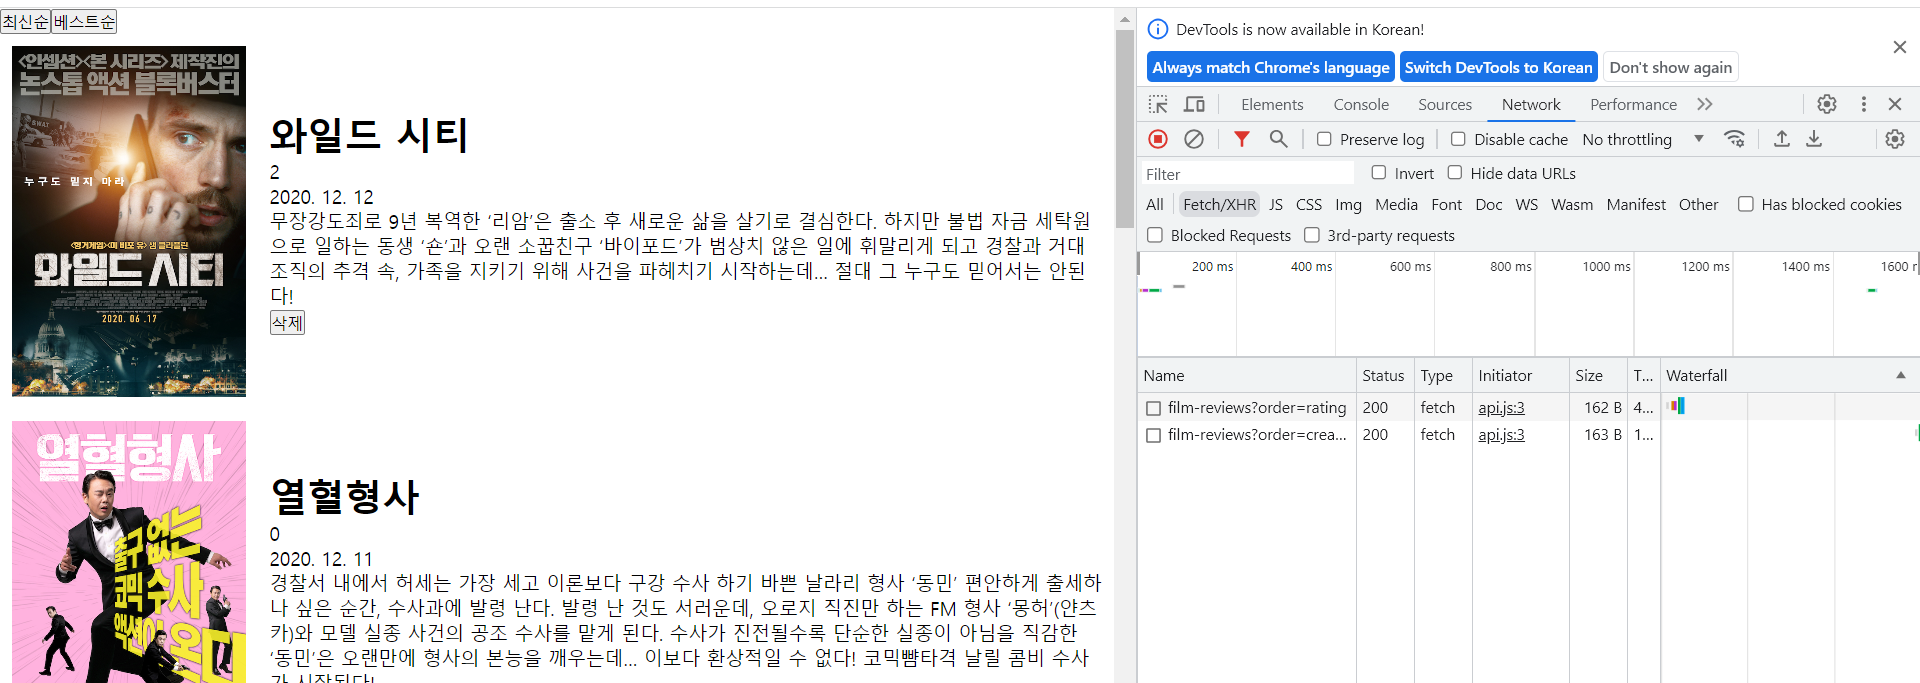Viewport: 1920px width, 683px height.
Task: Filter requests by Media
Action: 1396,204
